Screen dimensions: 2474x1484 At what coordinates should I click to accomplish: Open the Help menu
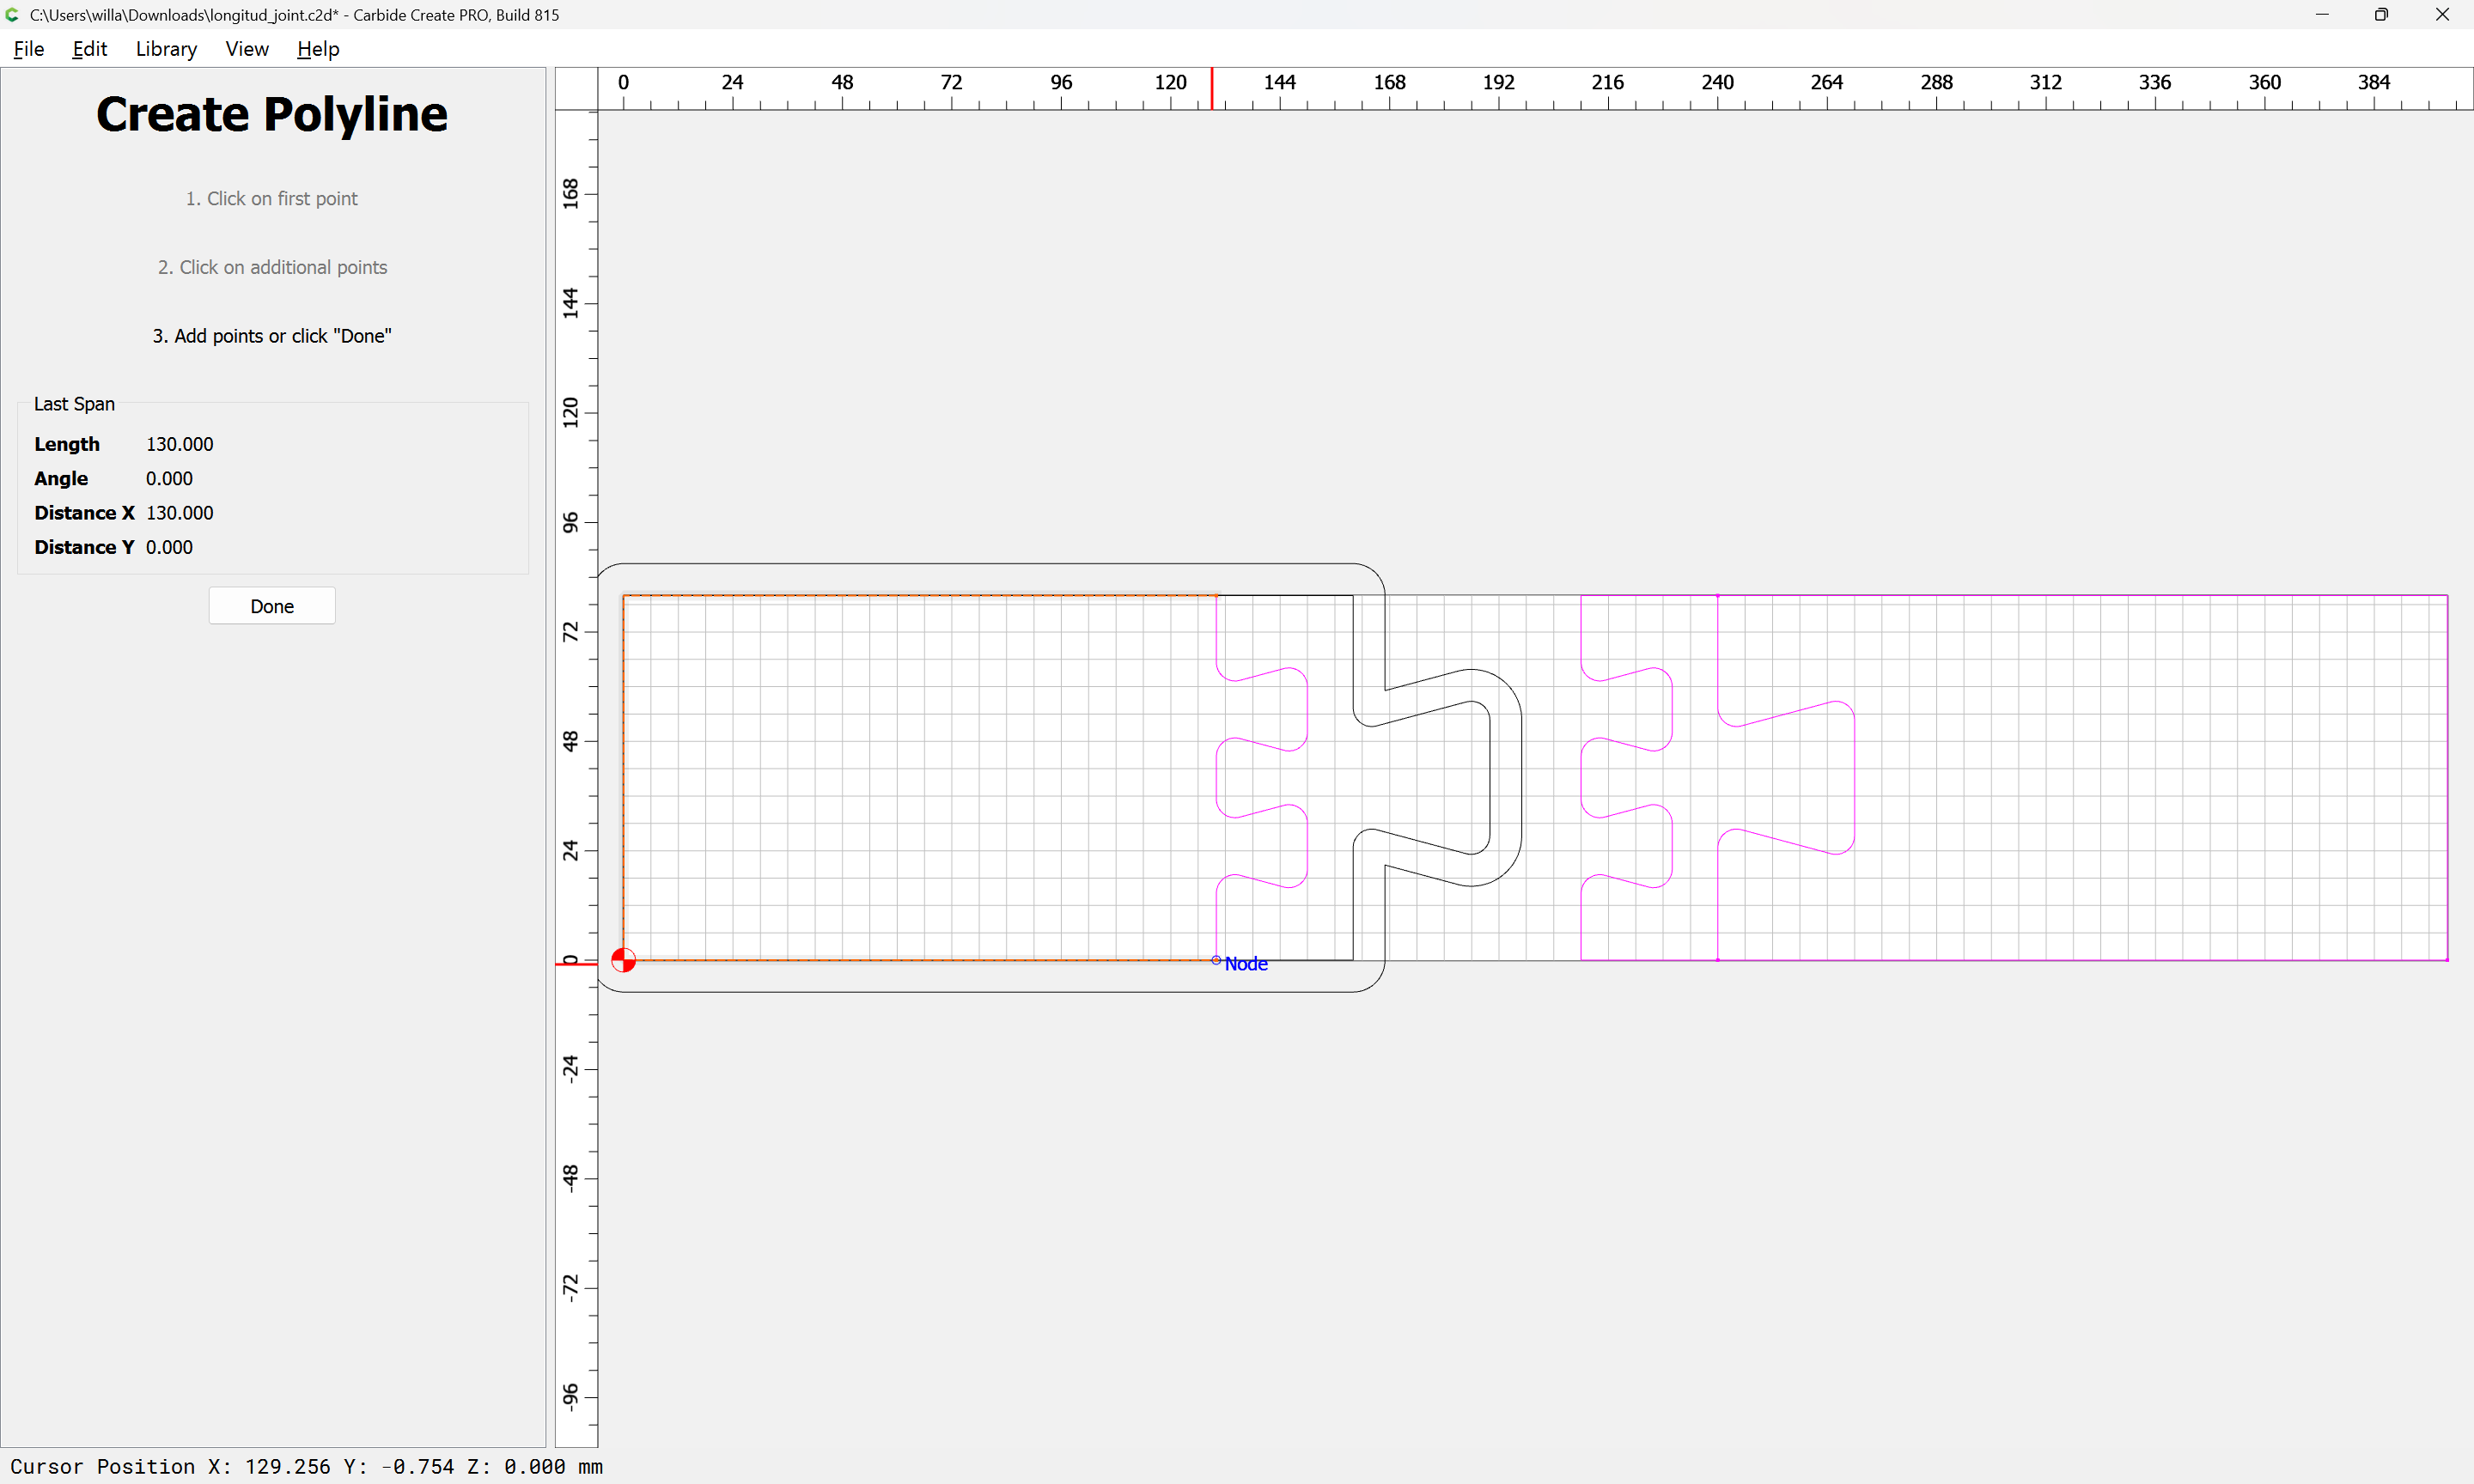(x=318, y=49)
